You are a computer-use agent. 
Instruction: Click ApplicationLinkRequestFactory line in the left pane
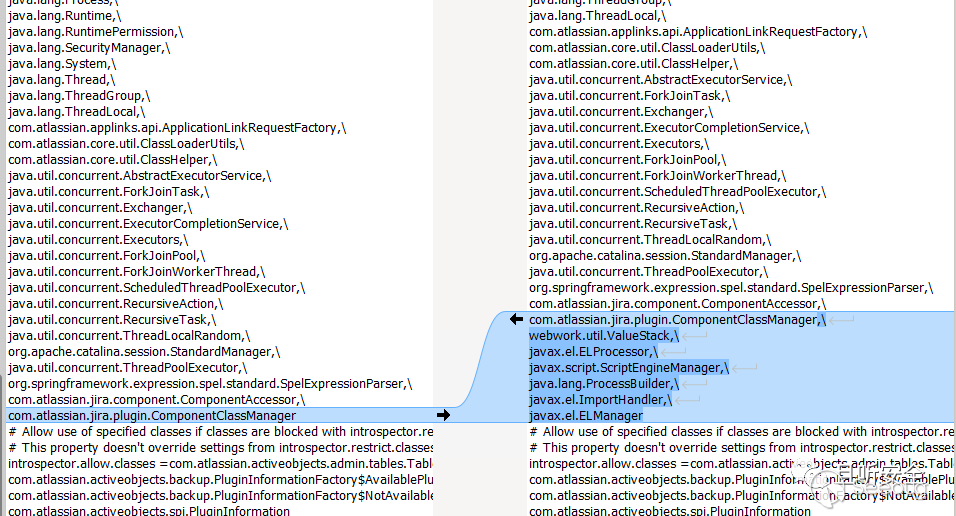pyautogui.click(x=177, y=127)
